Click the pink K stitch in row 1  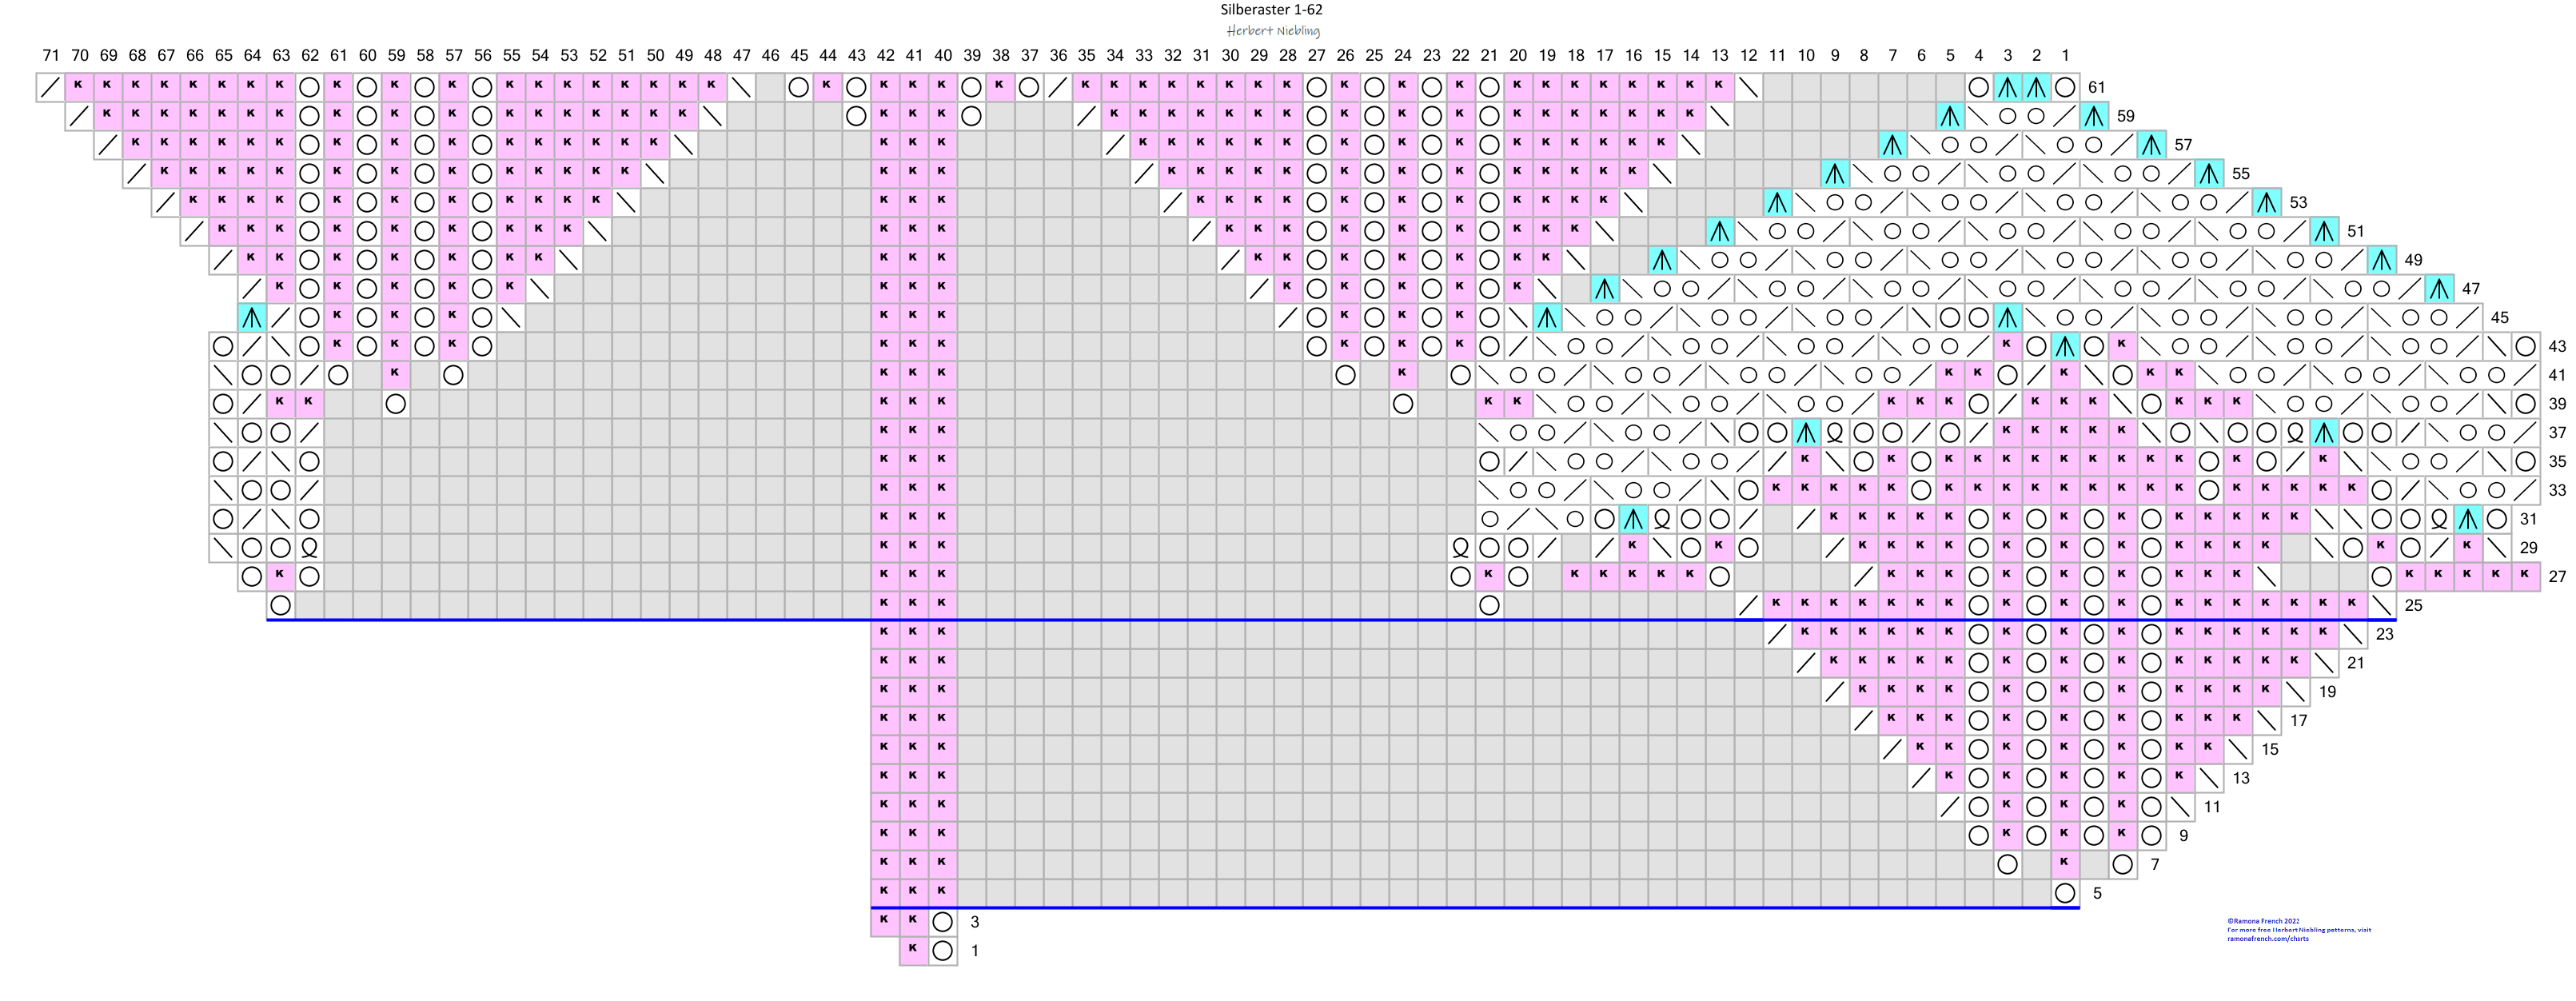pyautogui.click(x=913, y=951)
